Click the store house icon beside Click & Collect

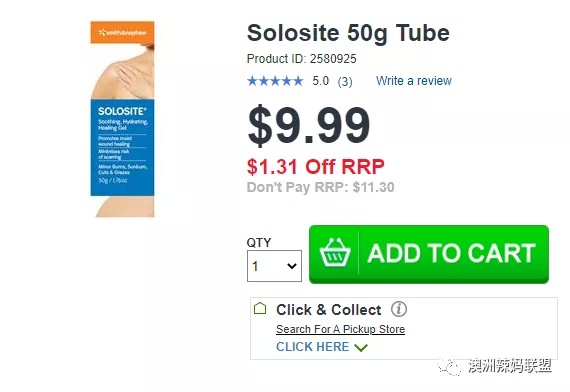coord(260,308)
